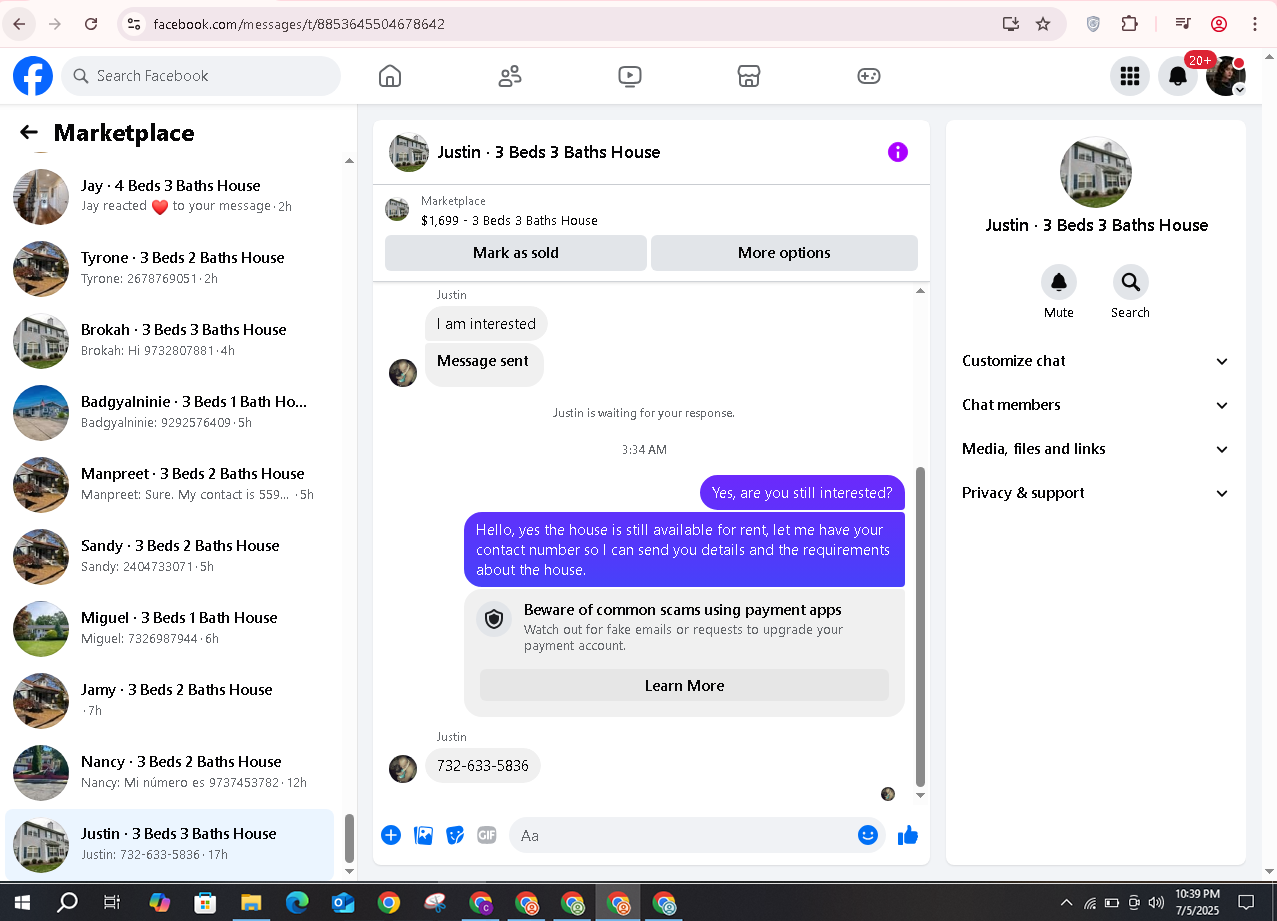Image resolution: width=1277 pixels, height=921 pixels.
Task: Open Microsoft Edge from the taskbar
Action: click(297, 903)
